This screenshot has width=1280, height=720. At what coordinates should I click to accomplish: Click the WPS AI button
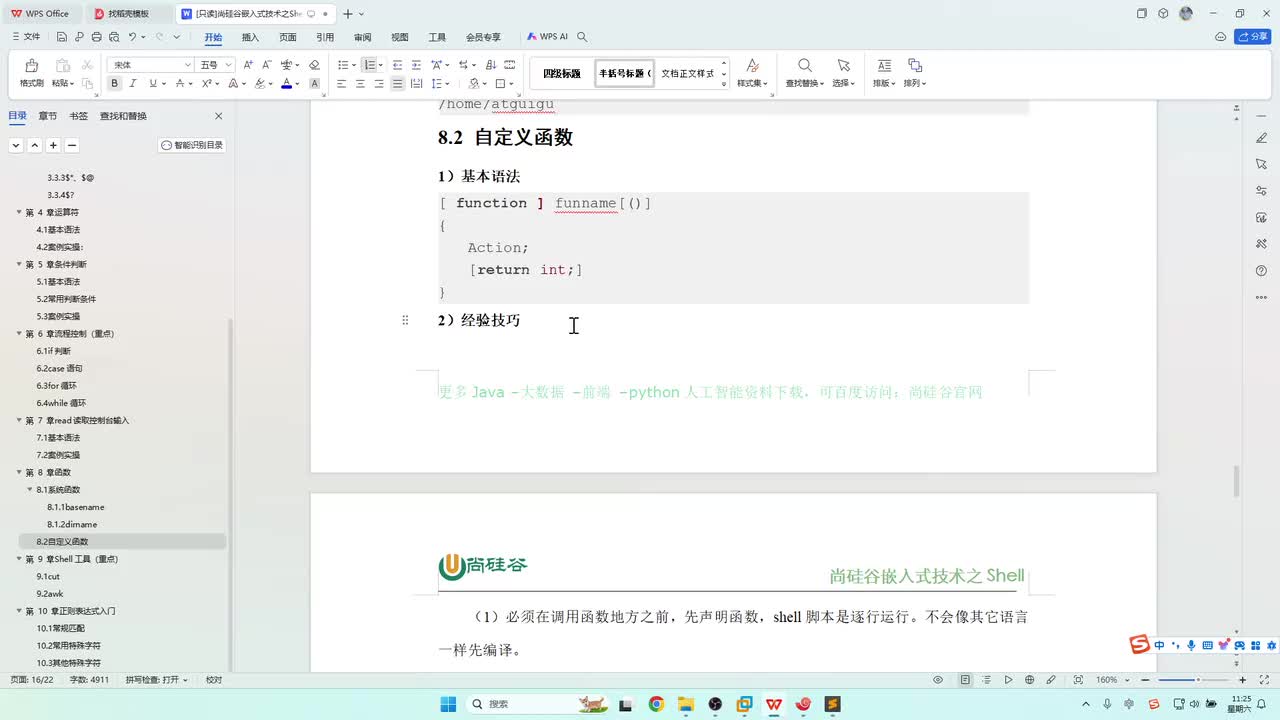point(549,37)
